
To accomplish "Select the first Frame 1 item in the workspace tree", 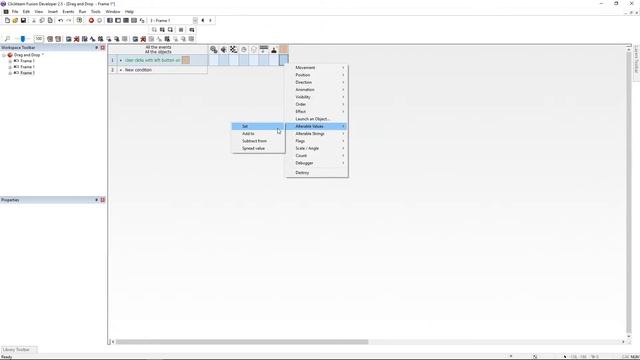I will point(27,61).
